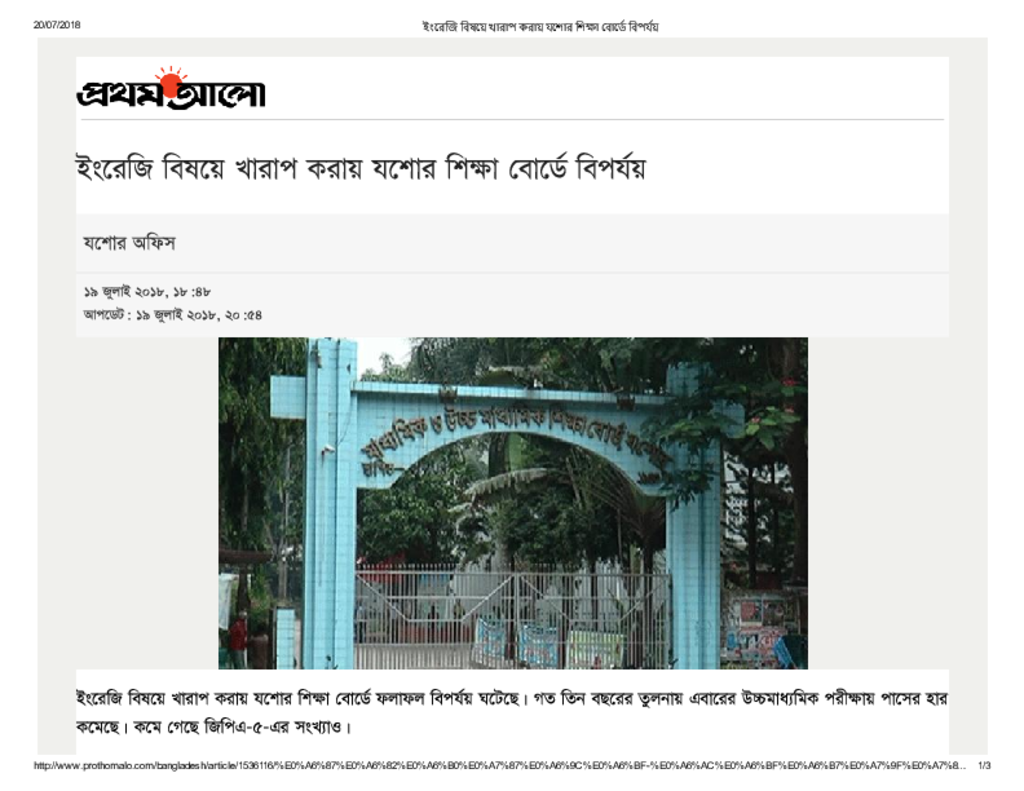Open the যশোর অফিস author byline

point(129,243)
